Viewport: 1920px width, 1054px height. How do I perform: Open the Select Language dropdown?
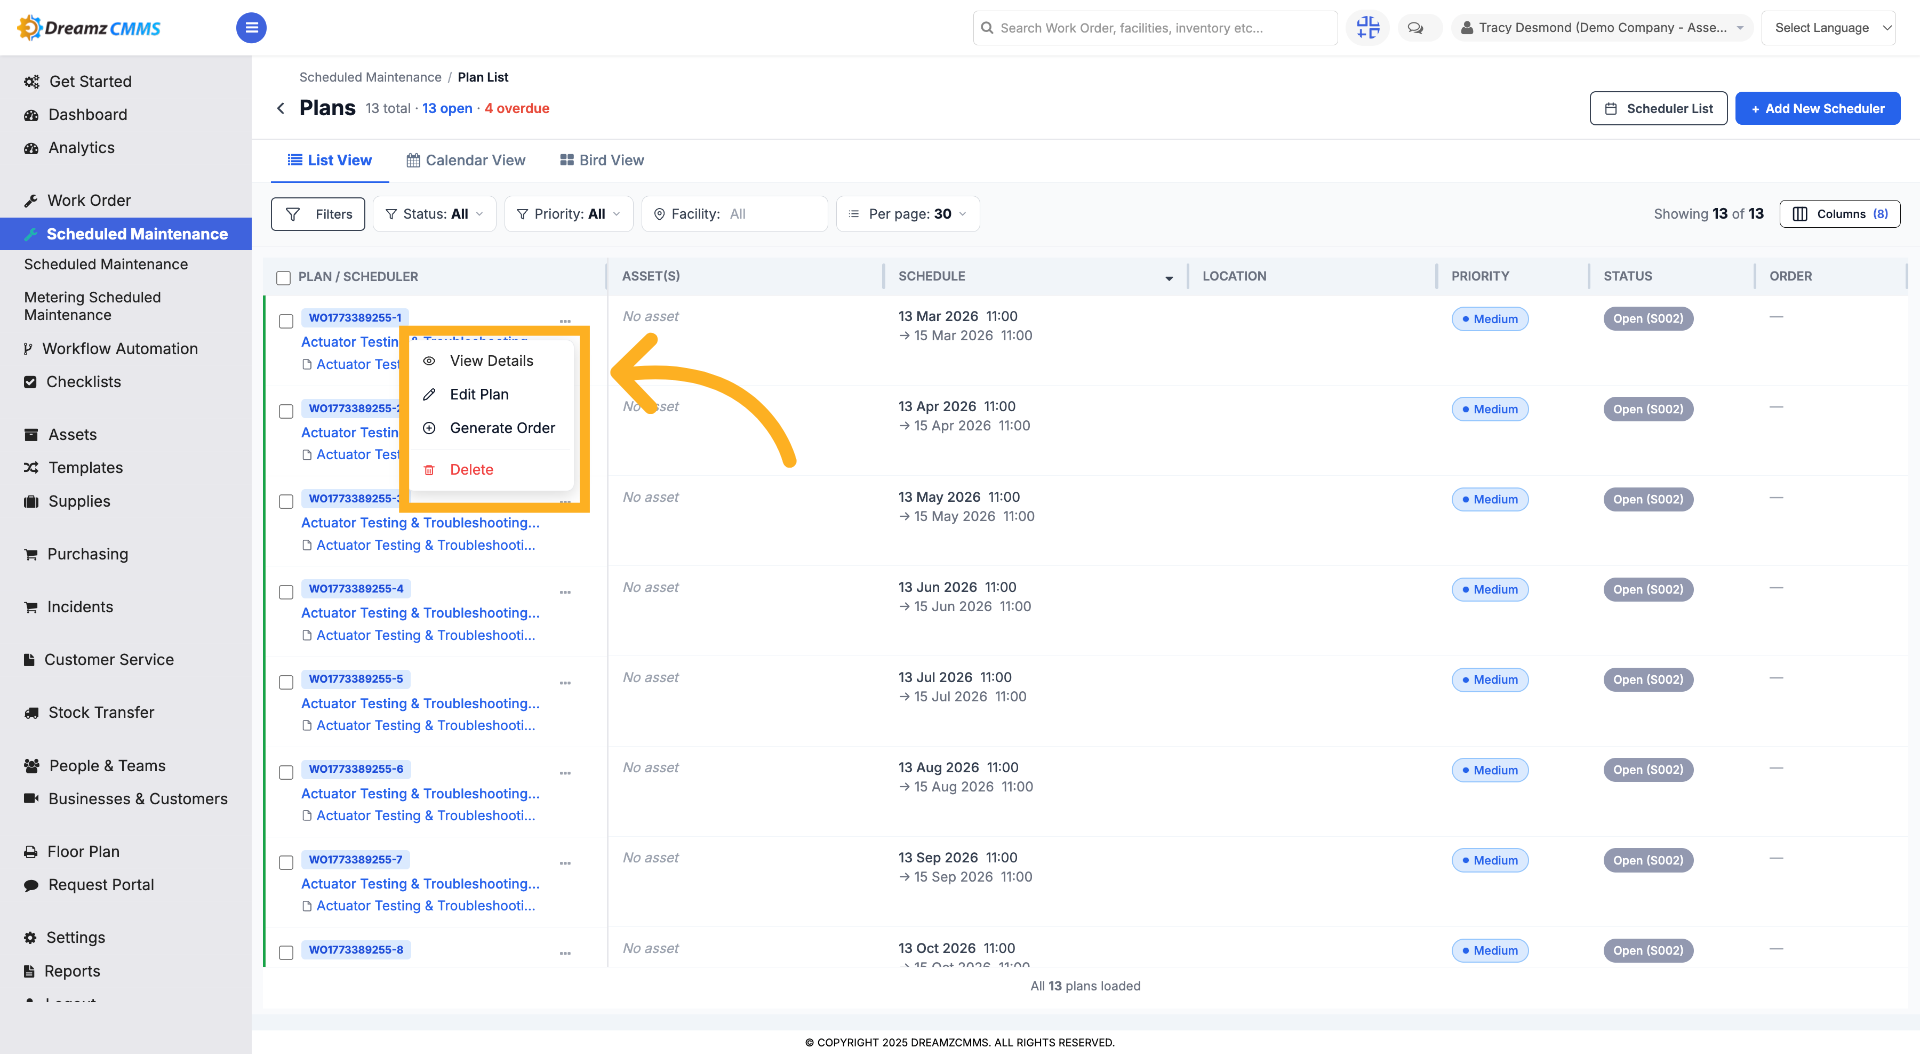(1829, 28)
